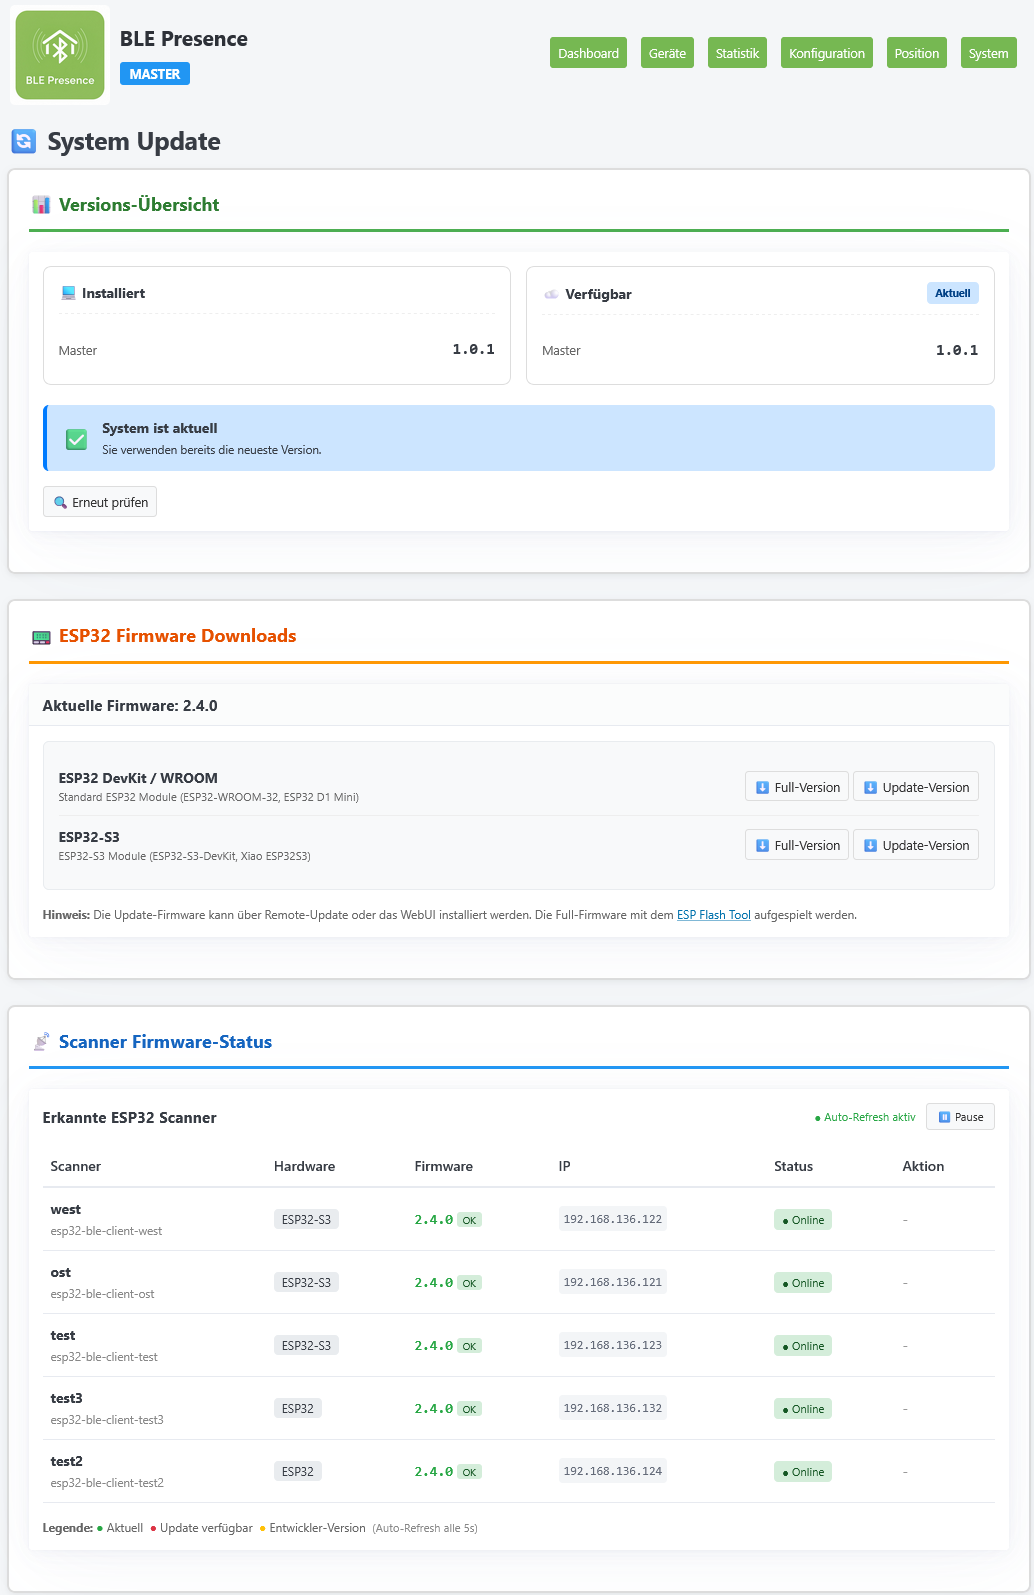Click IP address 192.168.136.122 of west scanner

[612, 1219]
